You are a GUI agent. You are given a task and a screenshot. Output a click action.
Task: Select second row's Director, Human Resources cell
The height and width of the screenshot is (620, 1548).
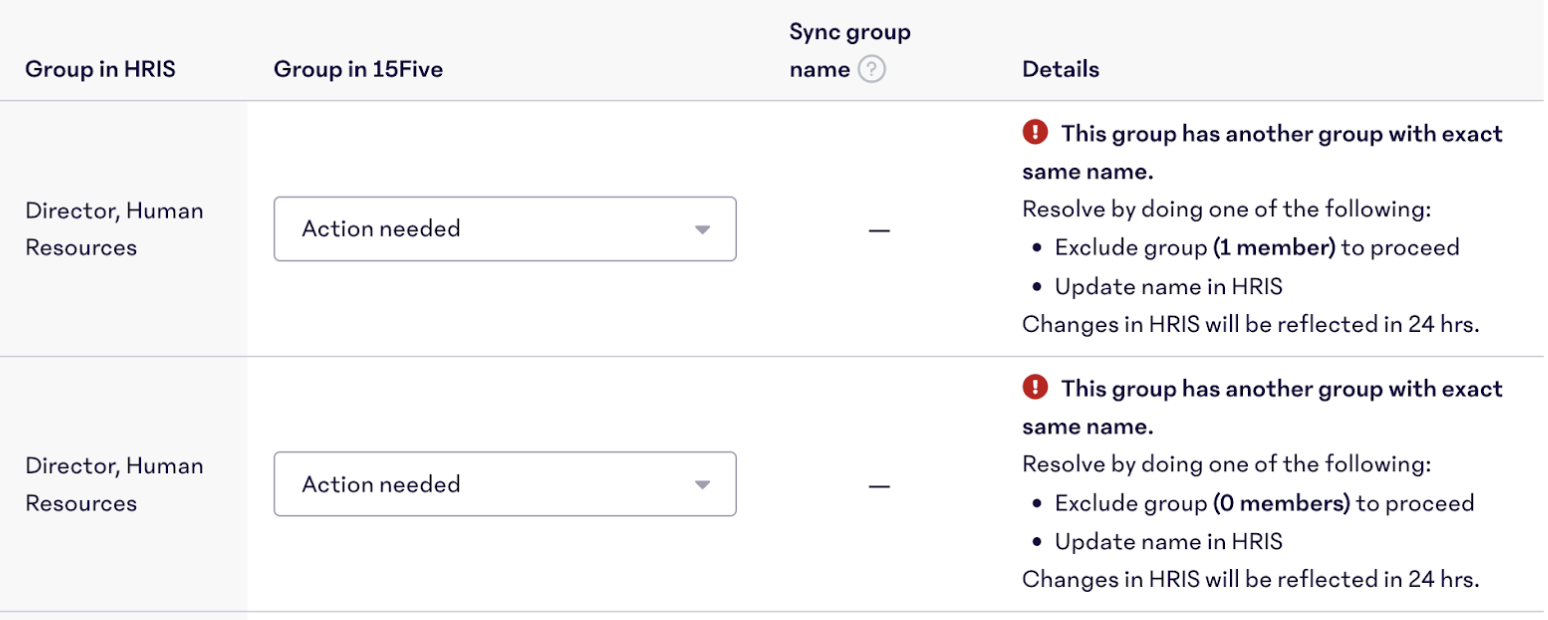click(x=114, y=484)
